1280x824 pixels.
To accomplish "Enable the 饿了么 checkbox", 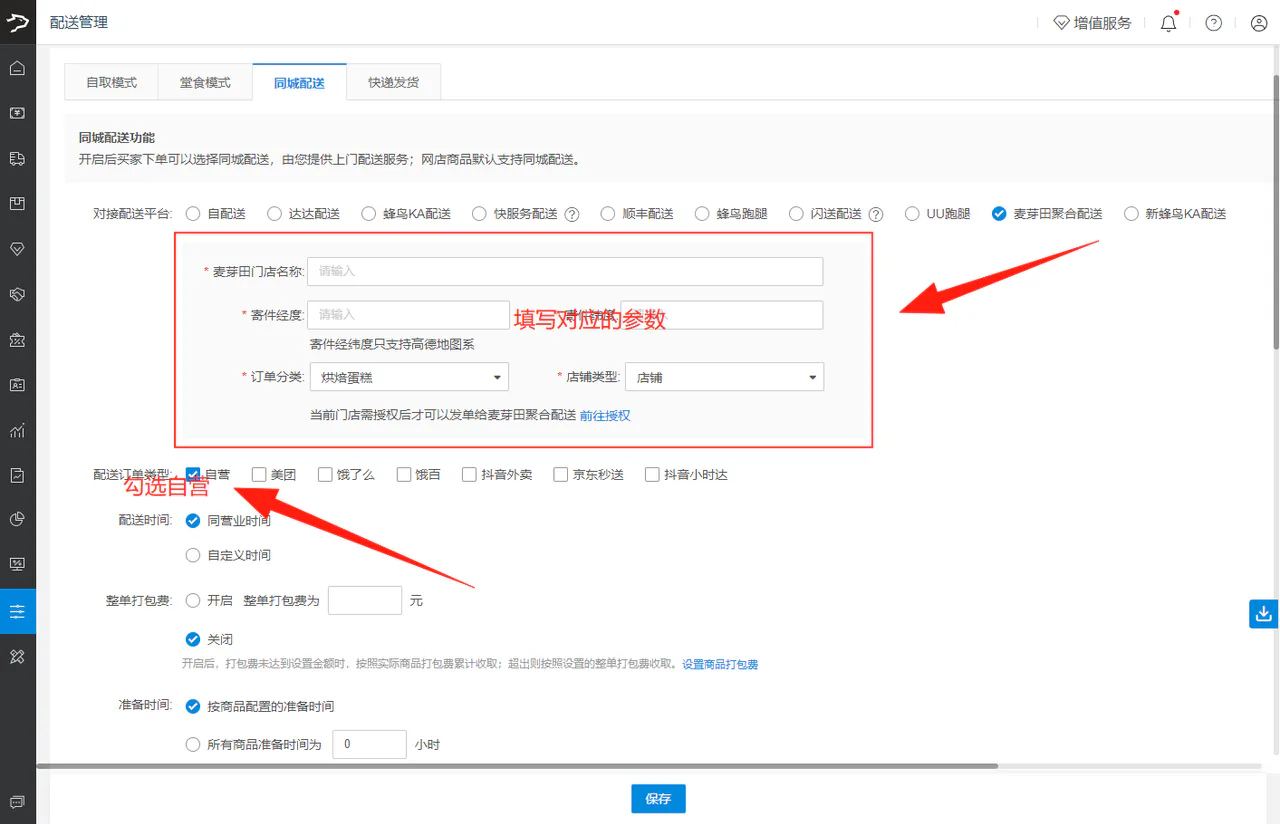I will pos(325,475).
